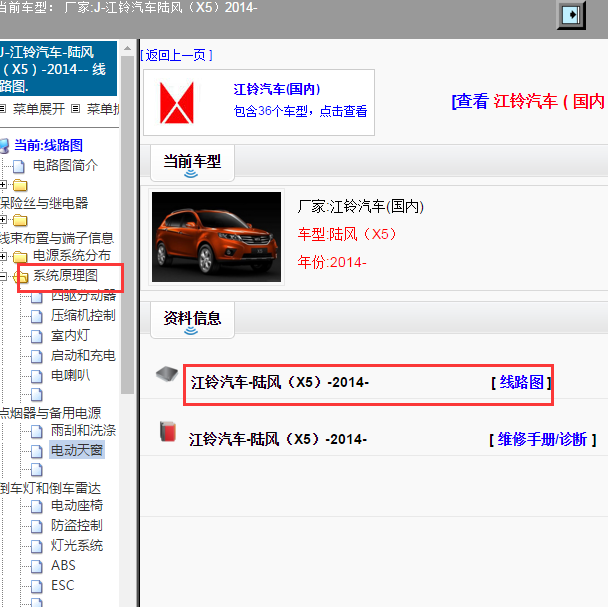The image size is (608, 607).
Task: Click page icon beside 压缩机控制
Action: (36, 316)
